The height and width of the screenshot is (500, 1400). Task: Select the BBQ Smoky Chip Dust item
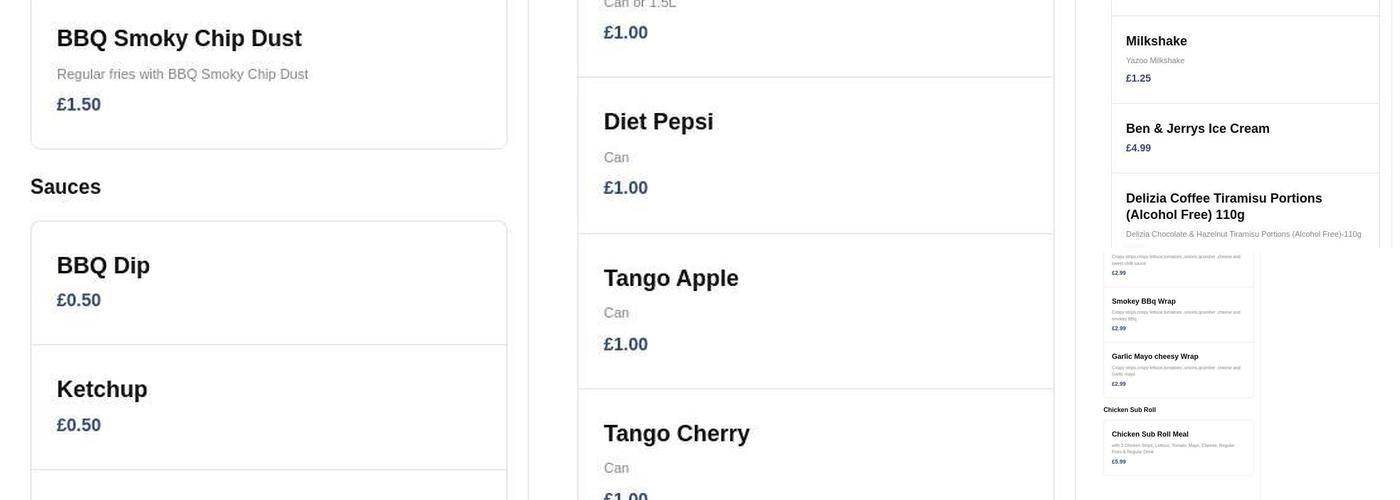(x=179, y=39)
